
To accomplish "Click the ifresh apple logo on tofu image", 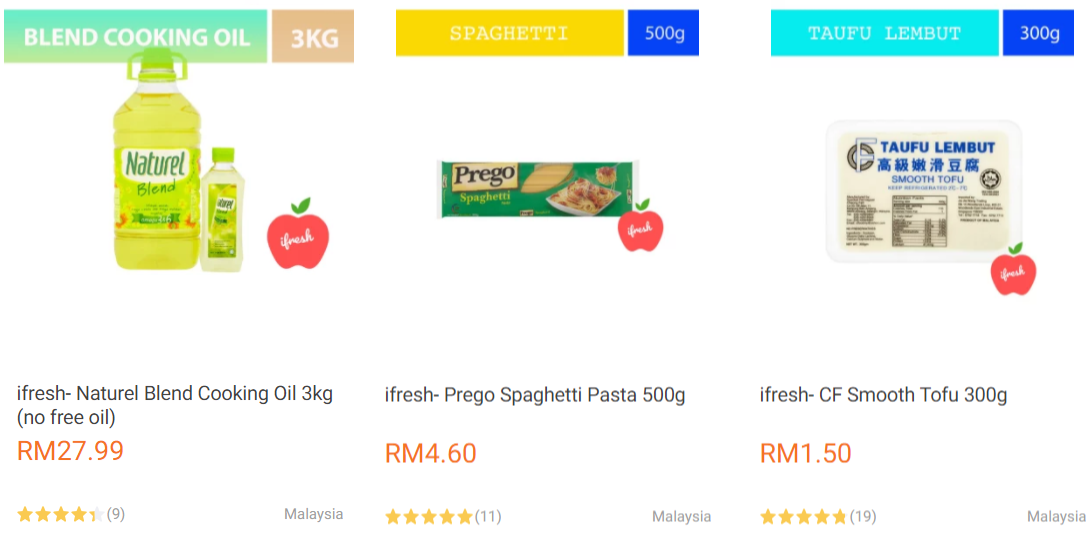I will click(1013, 270).
